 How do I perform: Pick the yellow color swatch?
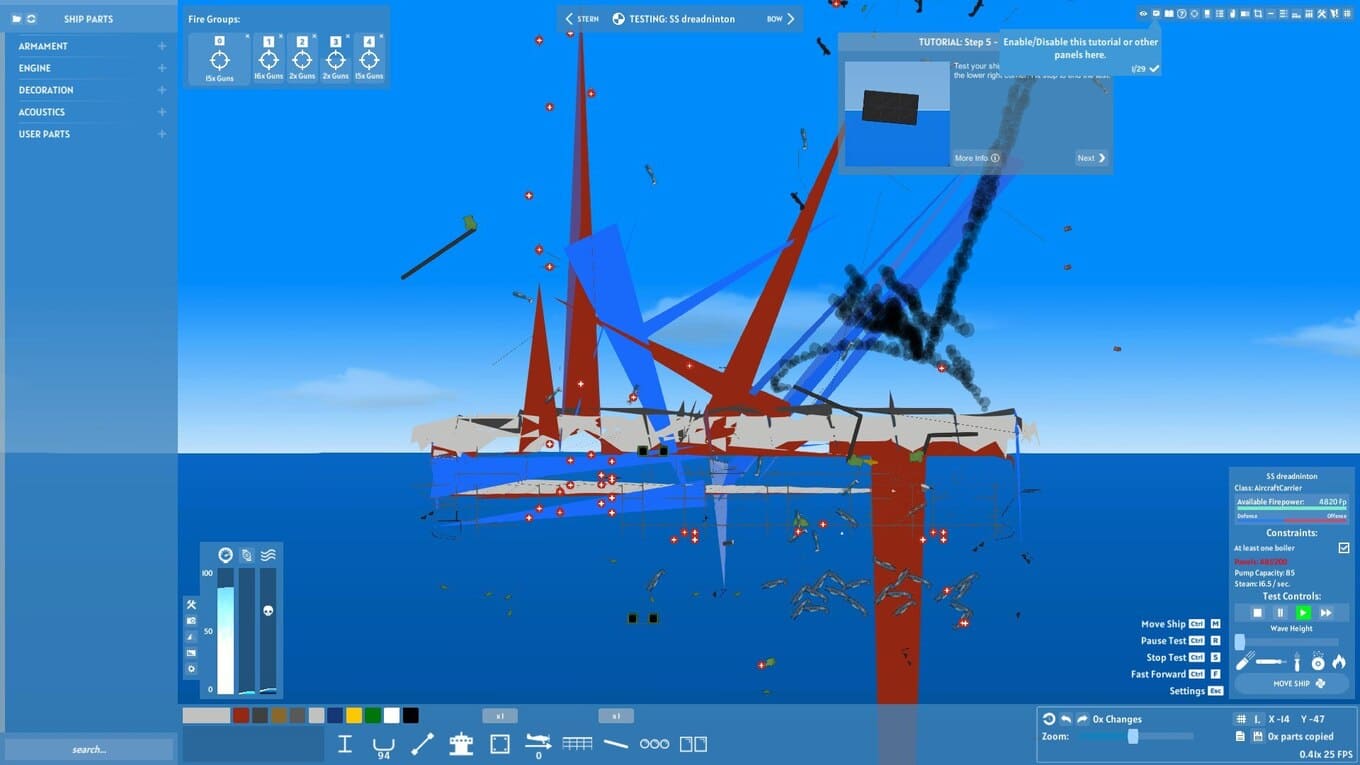point(354,716)
